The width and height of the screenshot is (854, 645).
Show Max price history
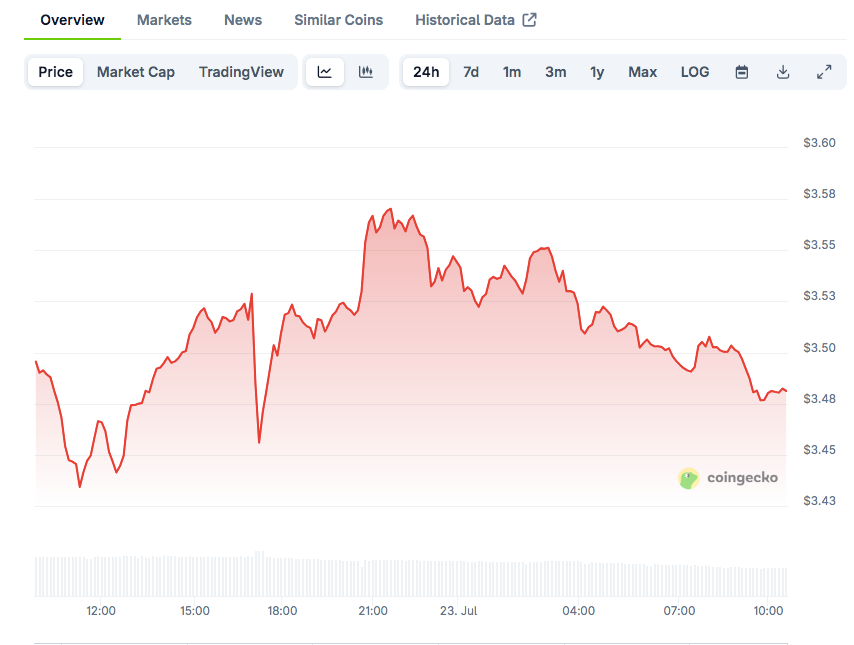[643, 72]
